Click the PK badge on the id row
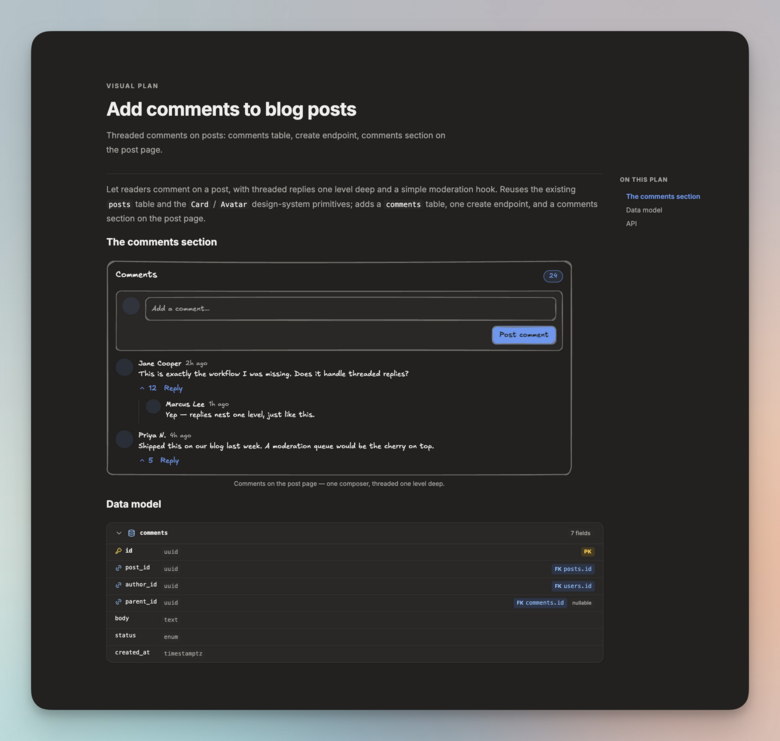The image size is (780, 741). coord(587,552)
